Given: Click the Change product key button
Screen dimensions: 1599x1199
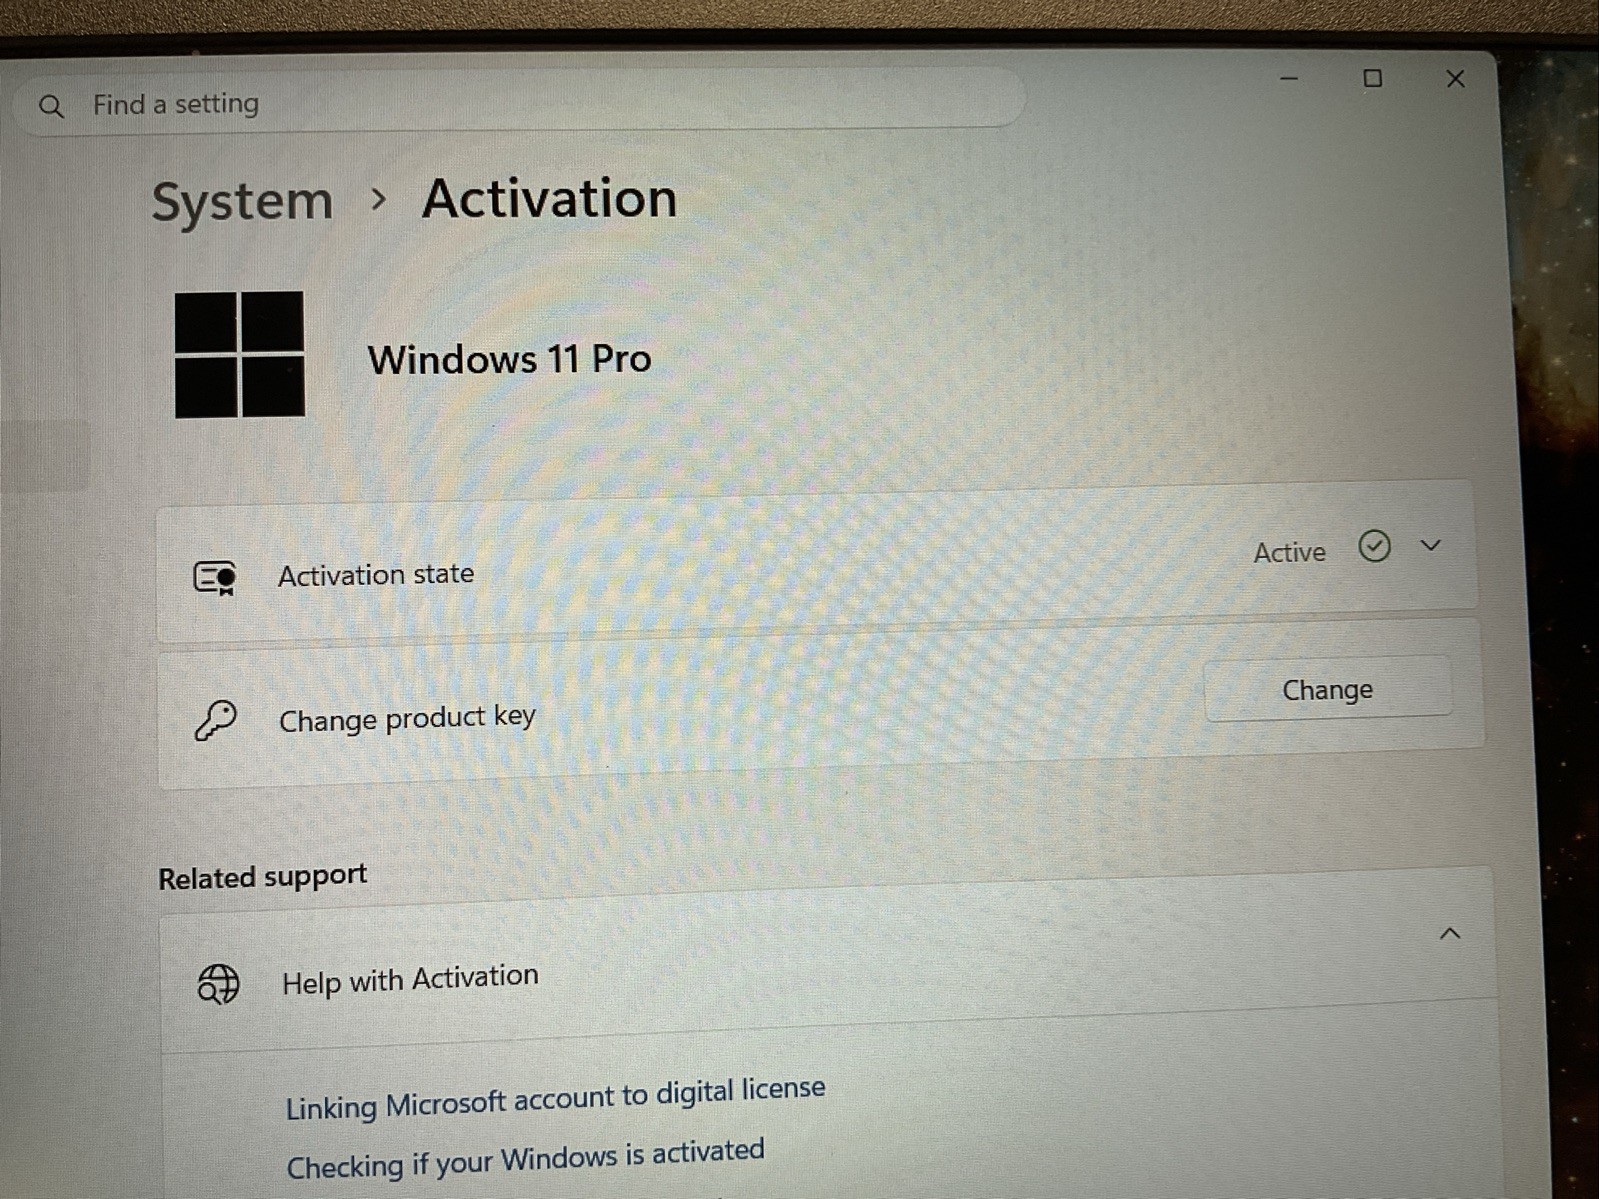Looking at the screenshot, I should (x=1327, y=689).
